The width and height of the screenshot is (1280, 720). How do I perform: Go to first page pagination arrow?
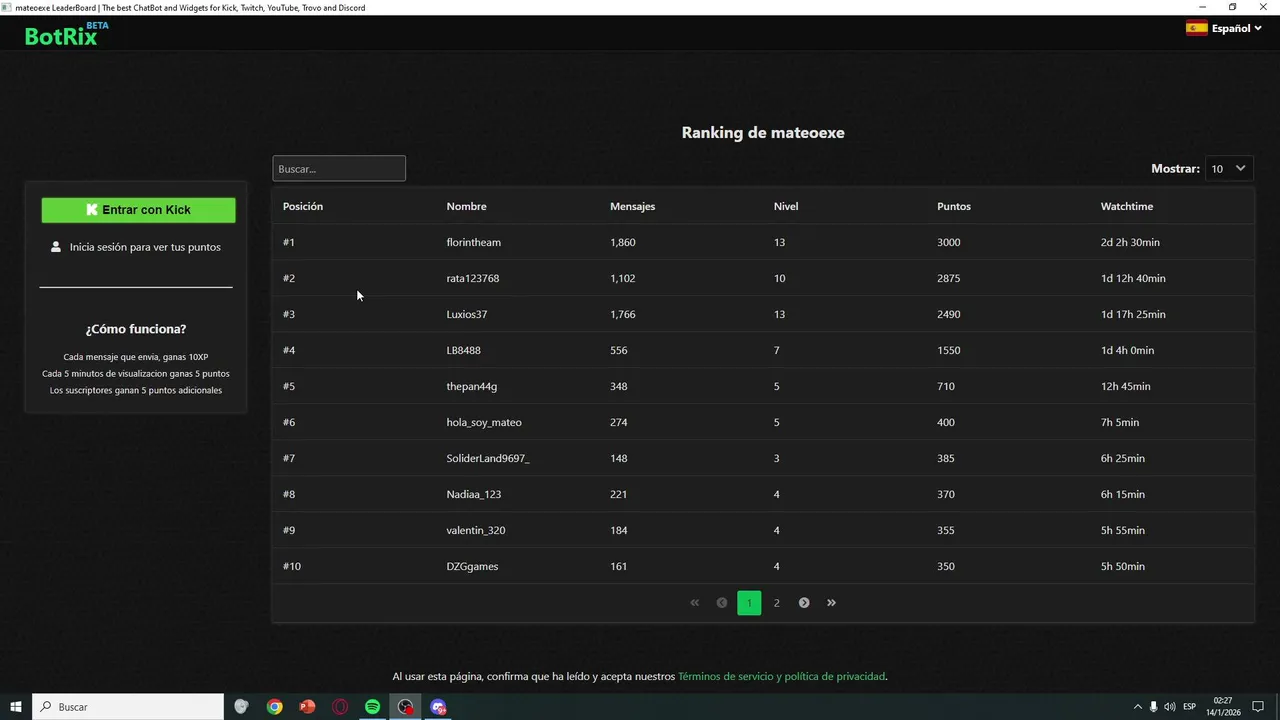694,603
